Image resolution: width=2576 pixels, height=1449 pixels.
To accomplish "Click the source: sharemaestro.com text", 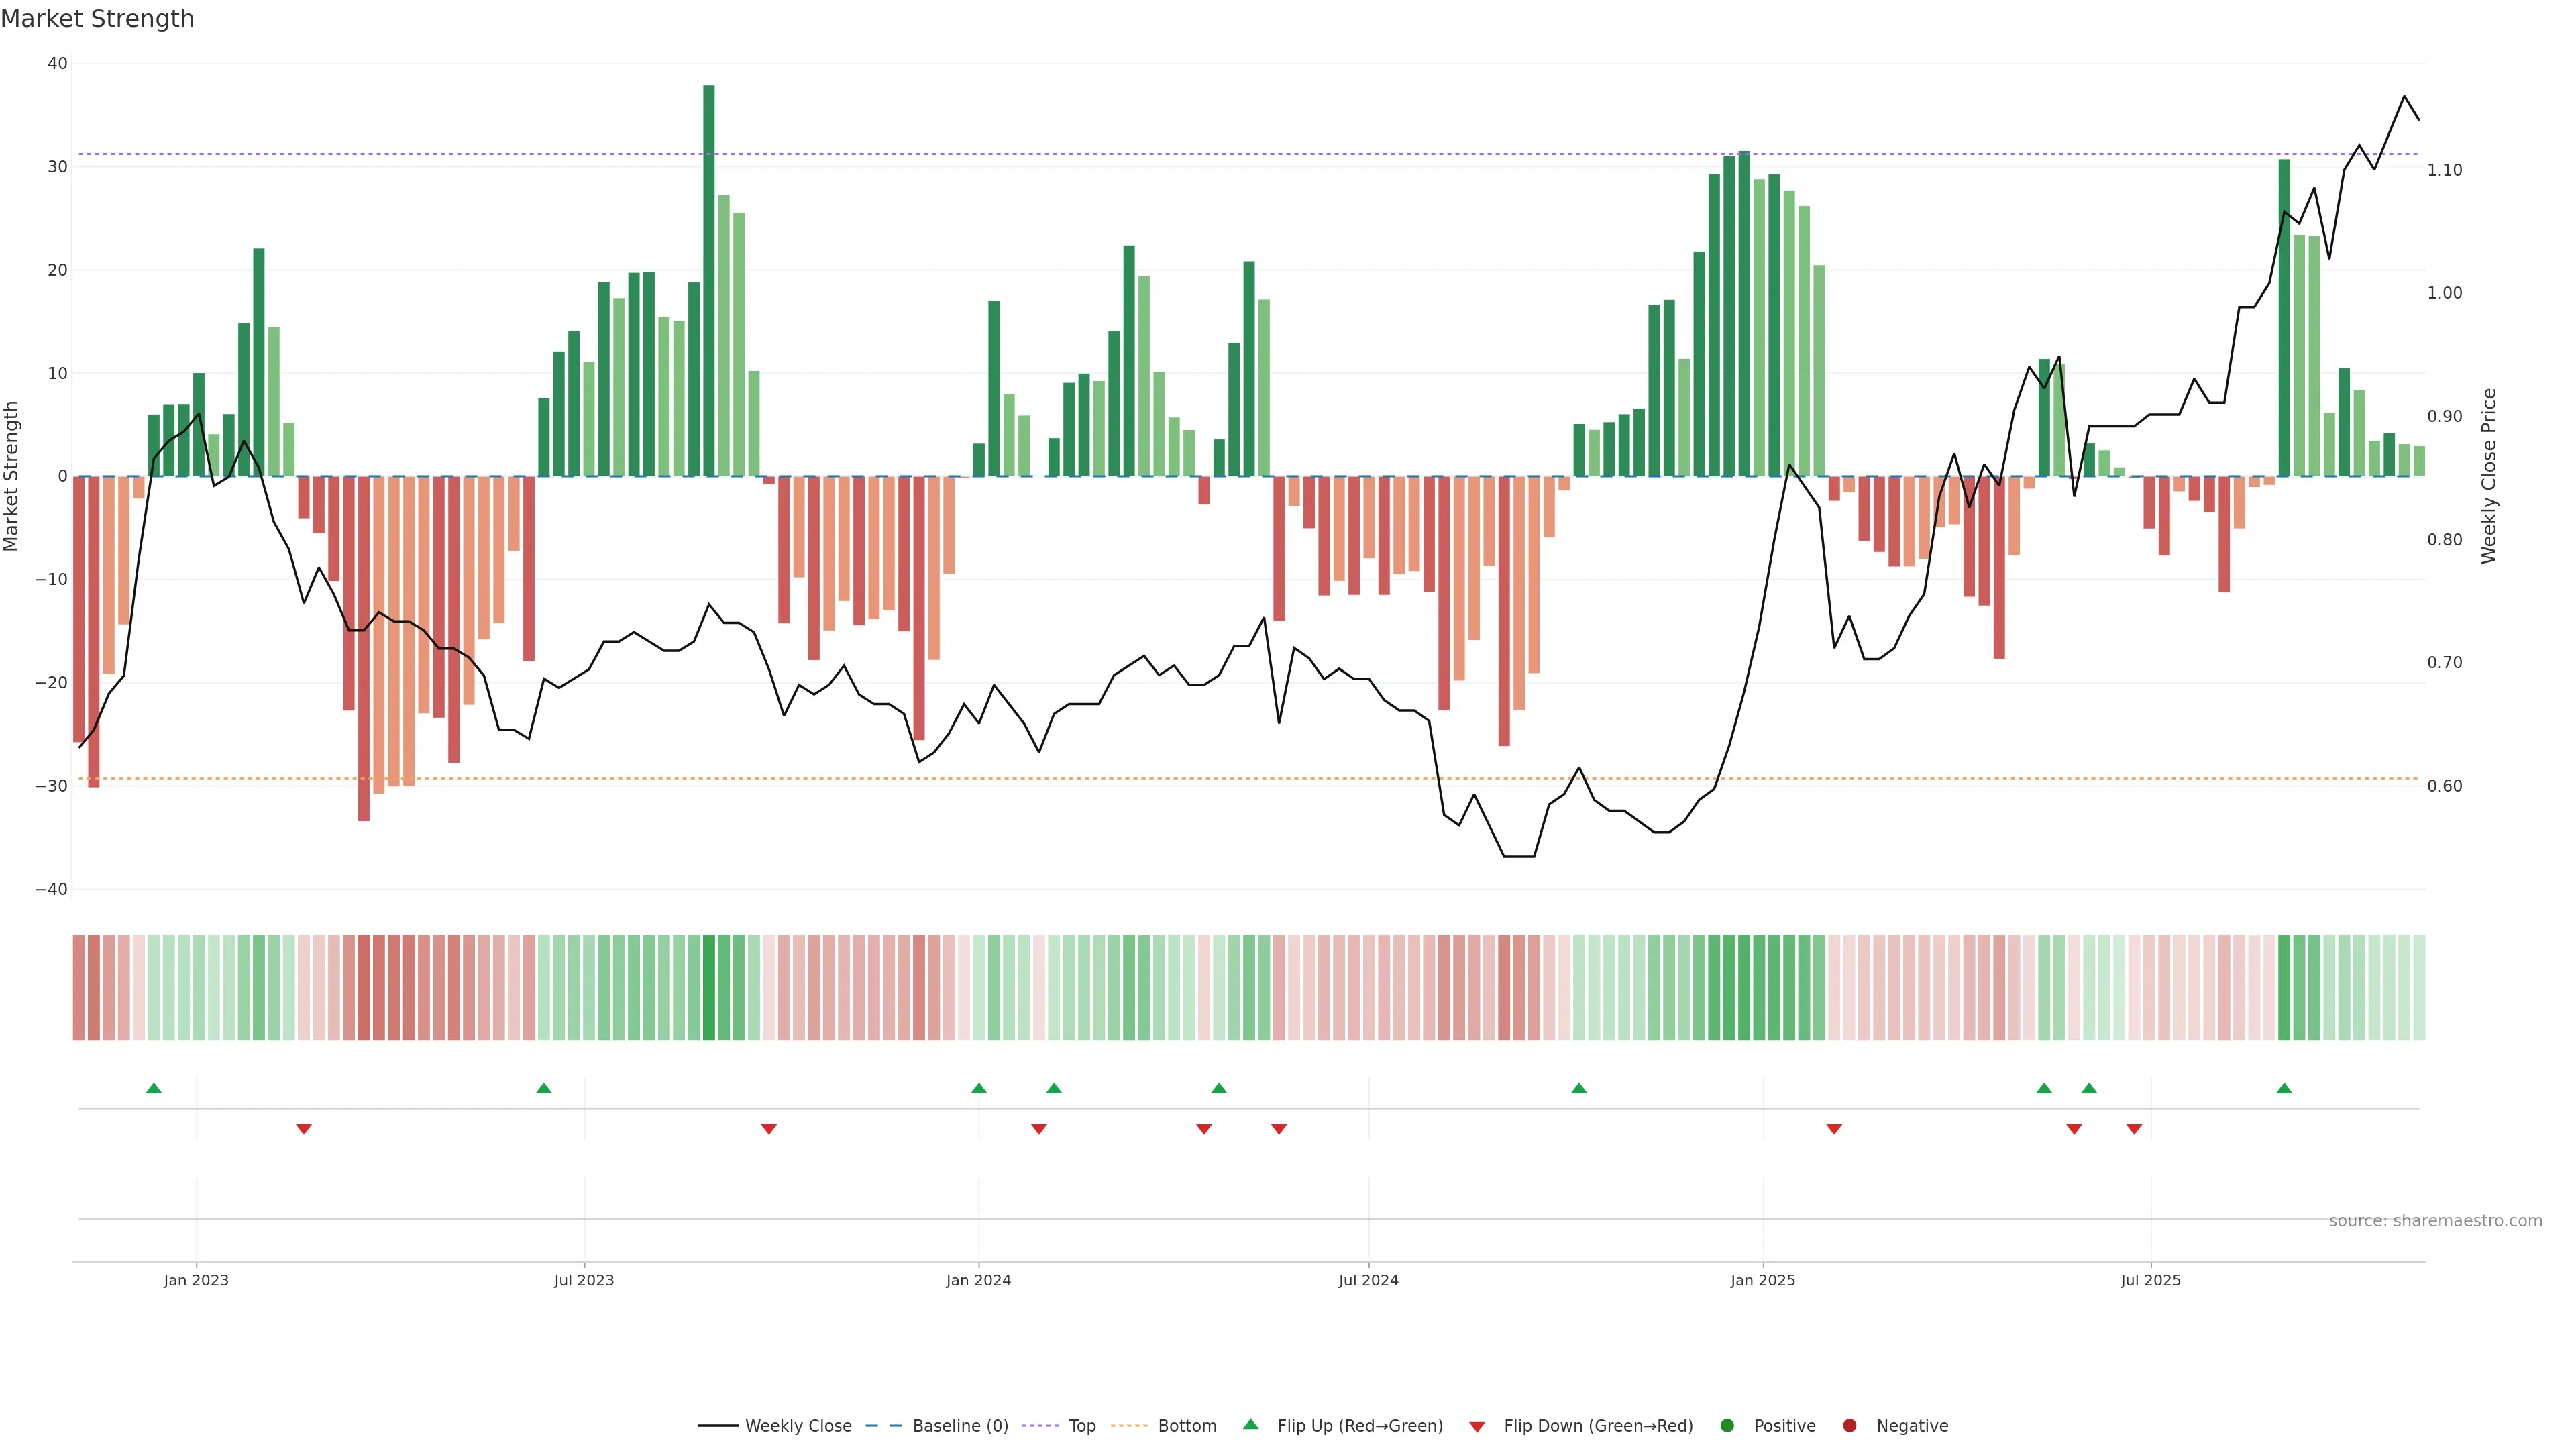I will (2435, 1221).
